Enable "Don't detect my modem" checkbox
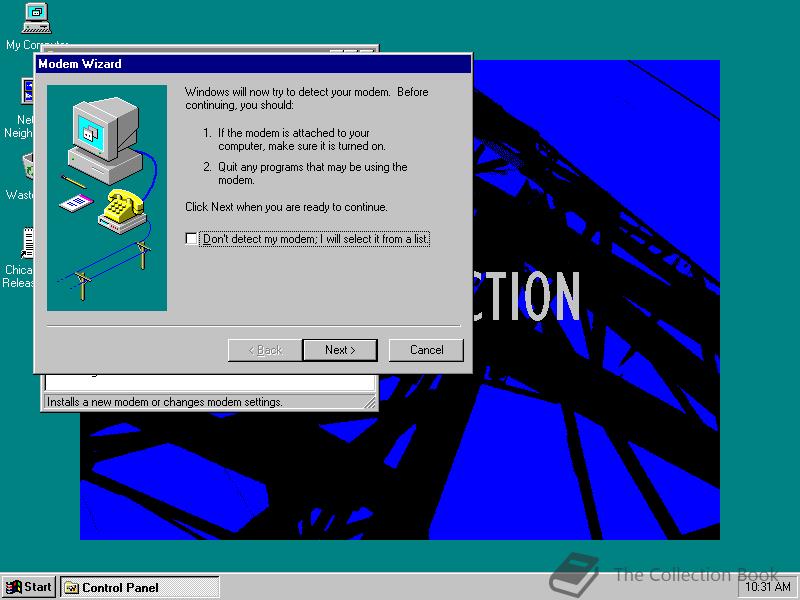 (191, 239)
